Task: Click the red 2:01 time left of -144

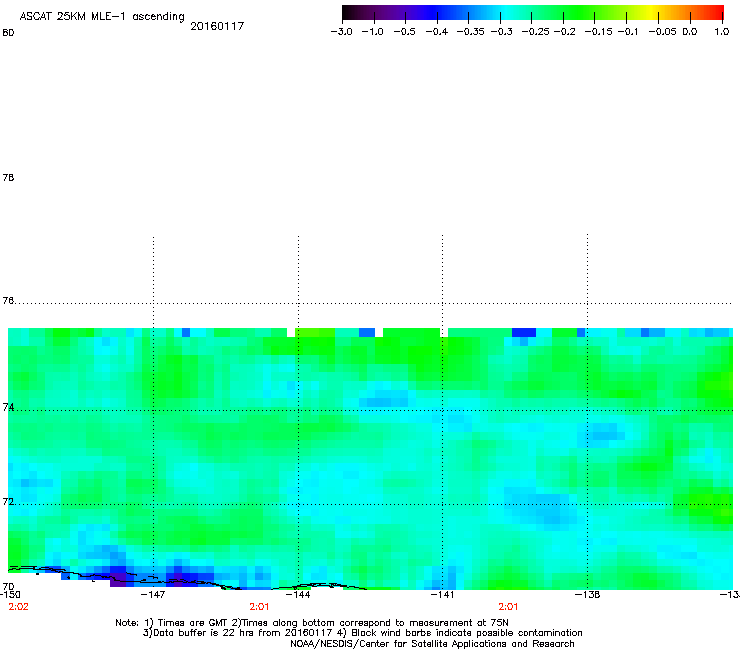Action: 259,607
